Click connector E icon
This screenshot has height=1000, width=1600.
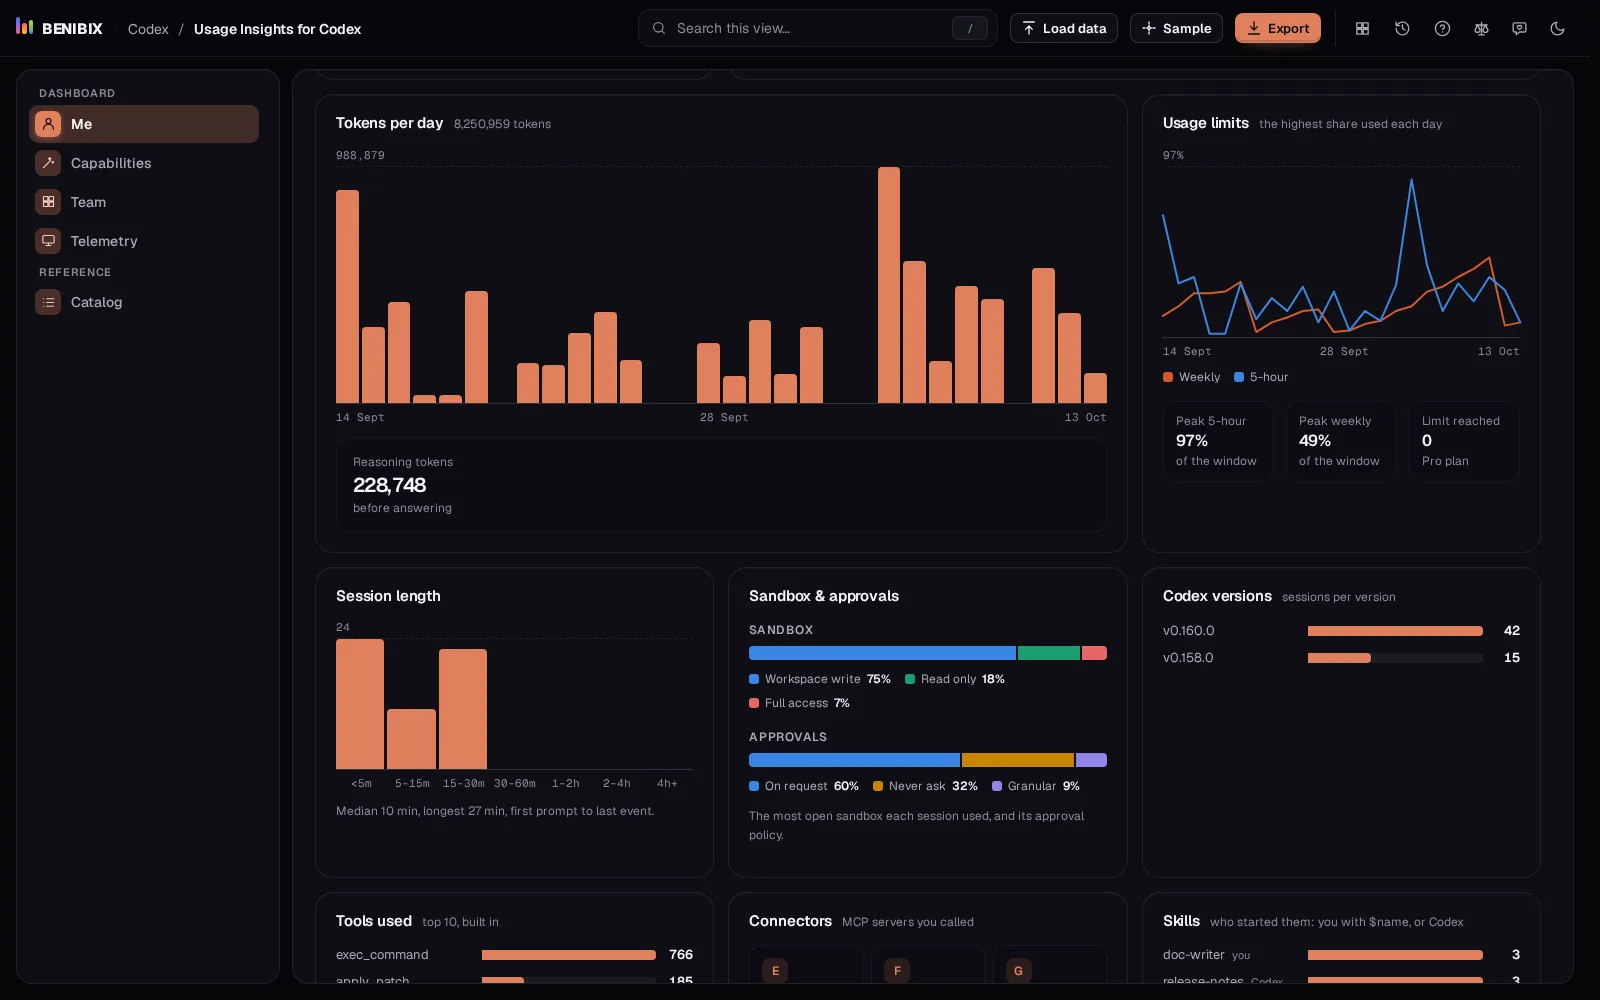click(775, 970)
